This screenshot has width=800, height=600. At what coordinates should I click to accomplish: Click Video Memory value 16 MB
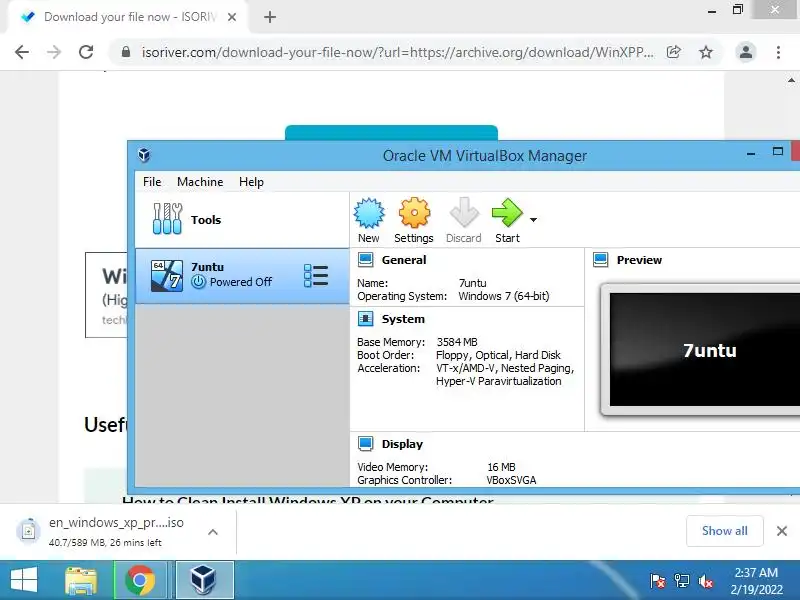502,467
